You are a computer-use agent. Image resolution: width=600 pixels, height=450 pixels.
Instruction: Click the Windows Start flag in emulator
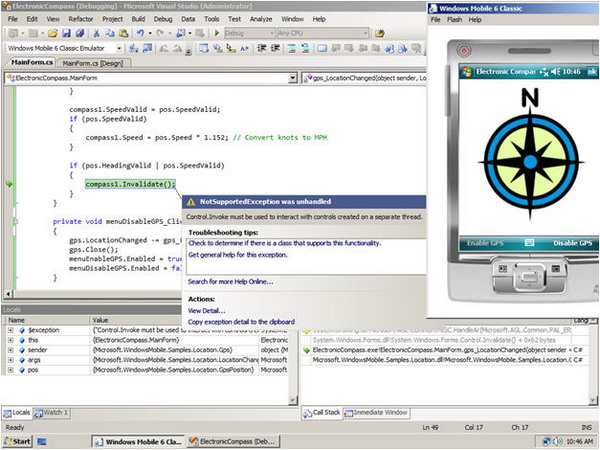(x=466, y=72)
